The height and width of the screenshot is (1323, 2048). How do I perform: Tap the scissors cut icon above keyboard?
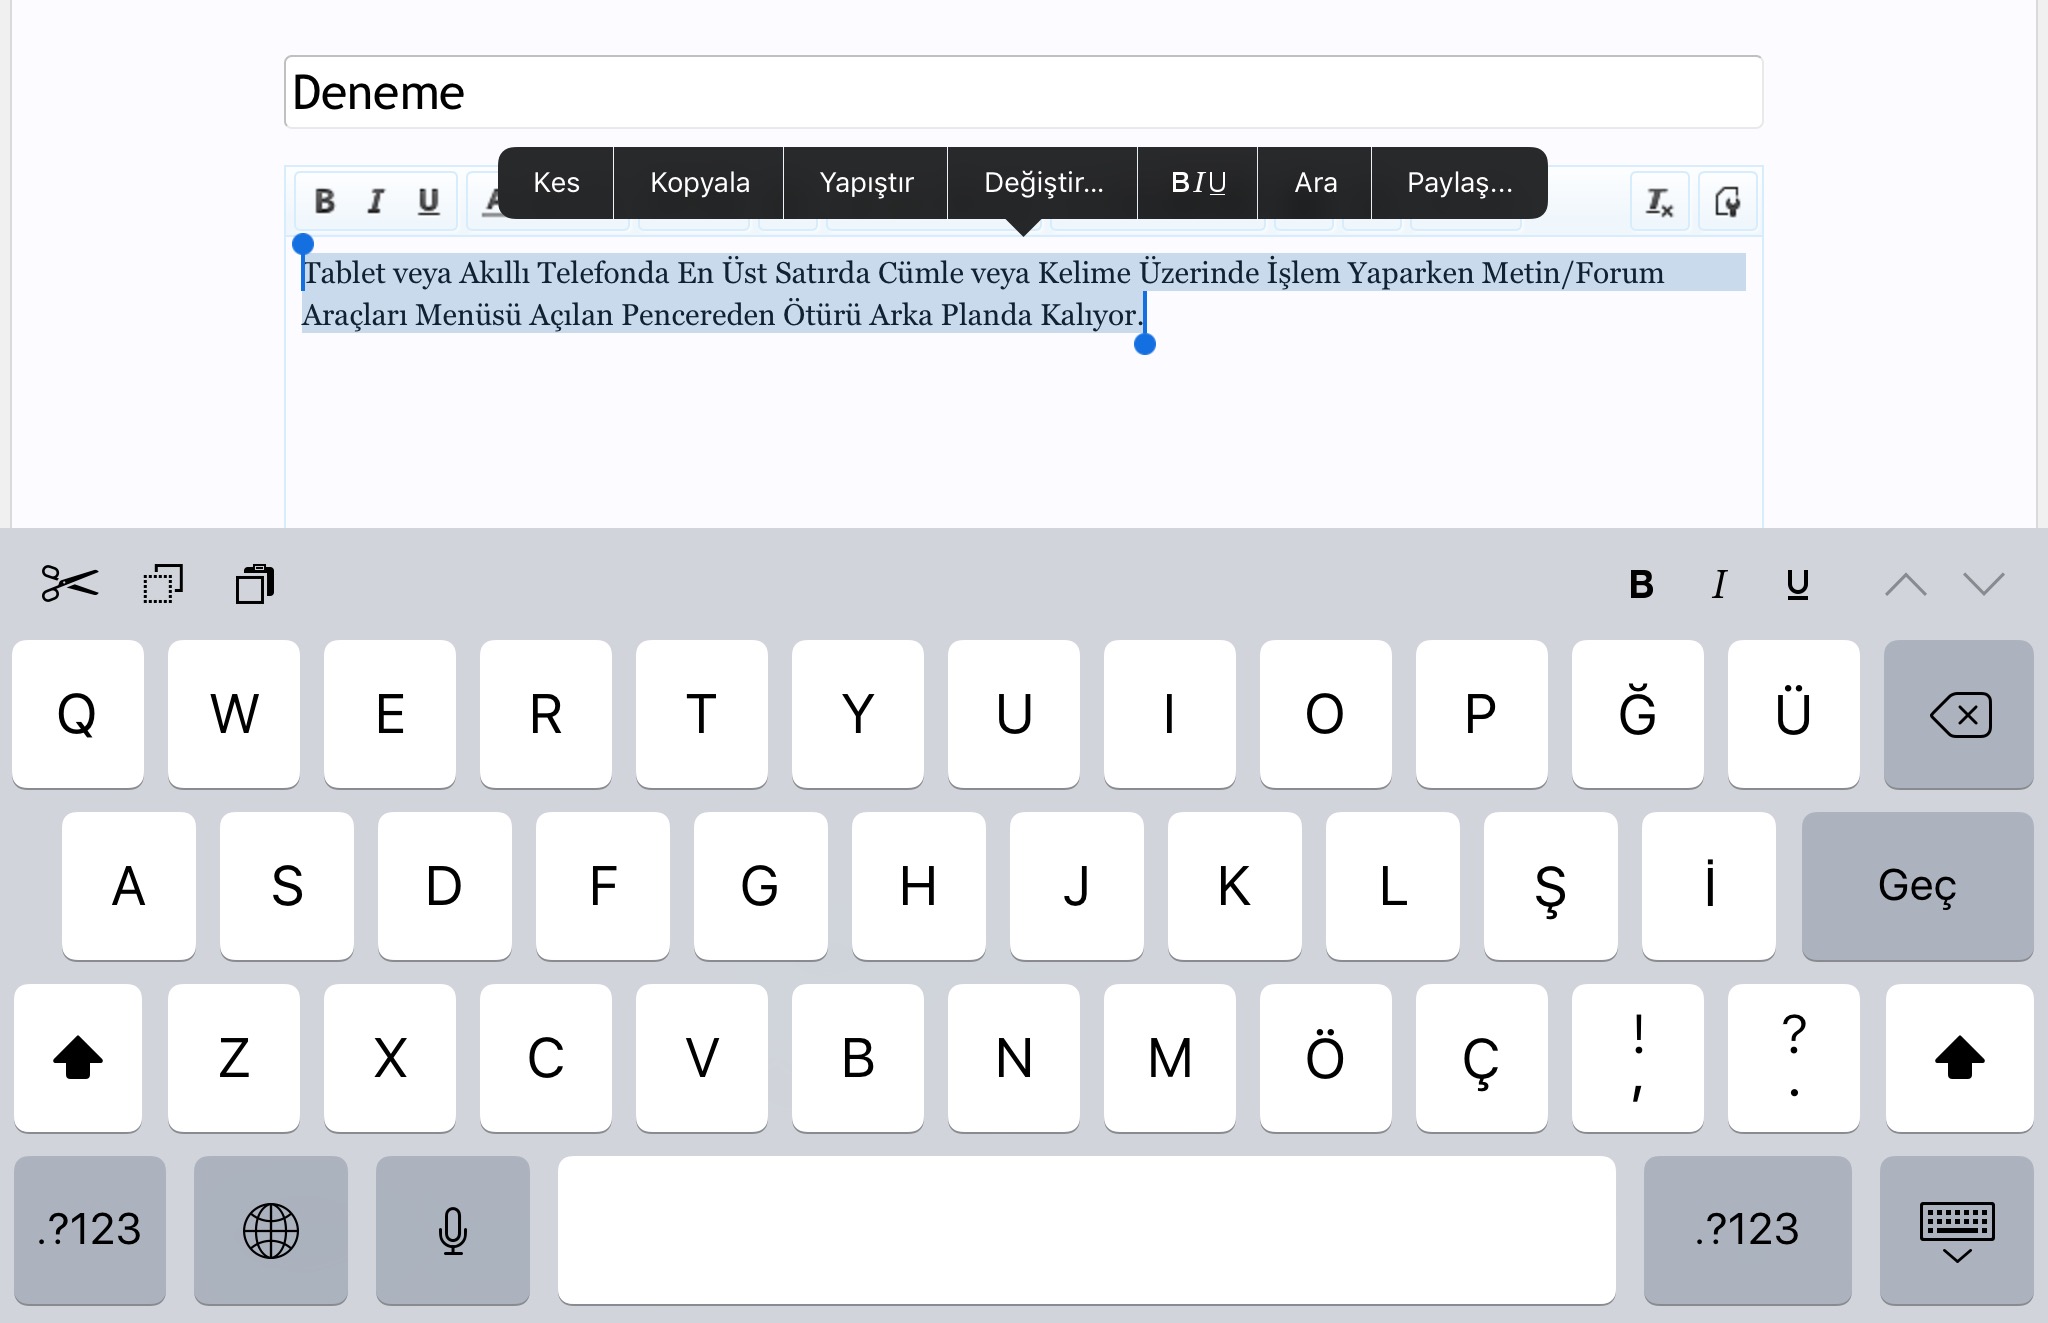(70, 584)
